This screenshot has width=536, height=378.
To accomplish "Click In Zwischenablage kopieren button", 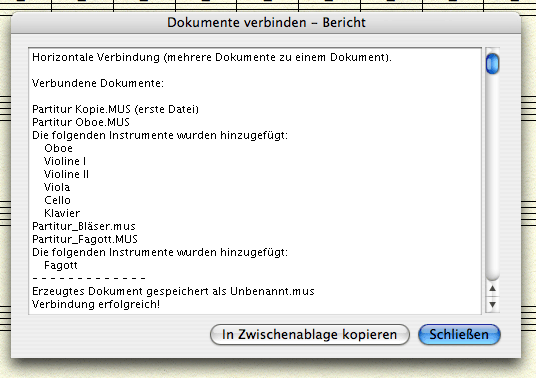I will pyautogui.click(x=310, y=334).
